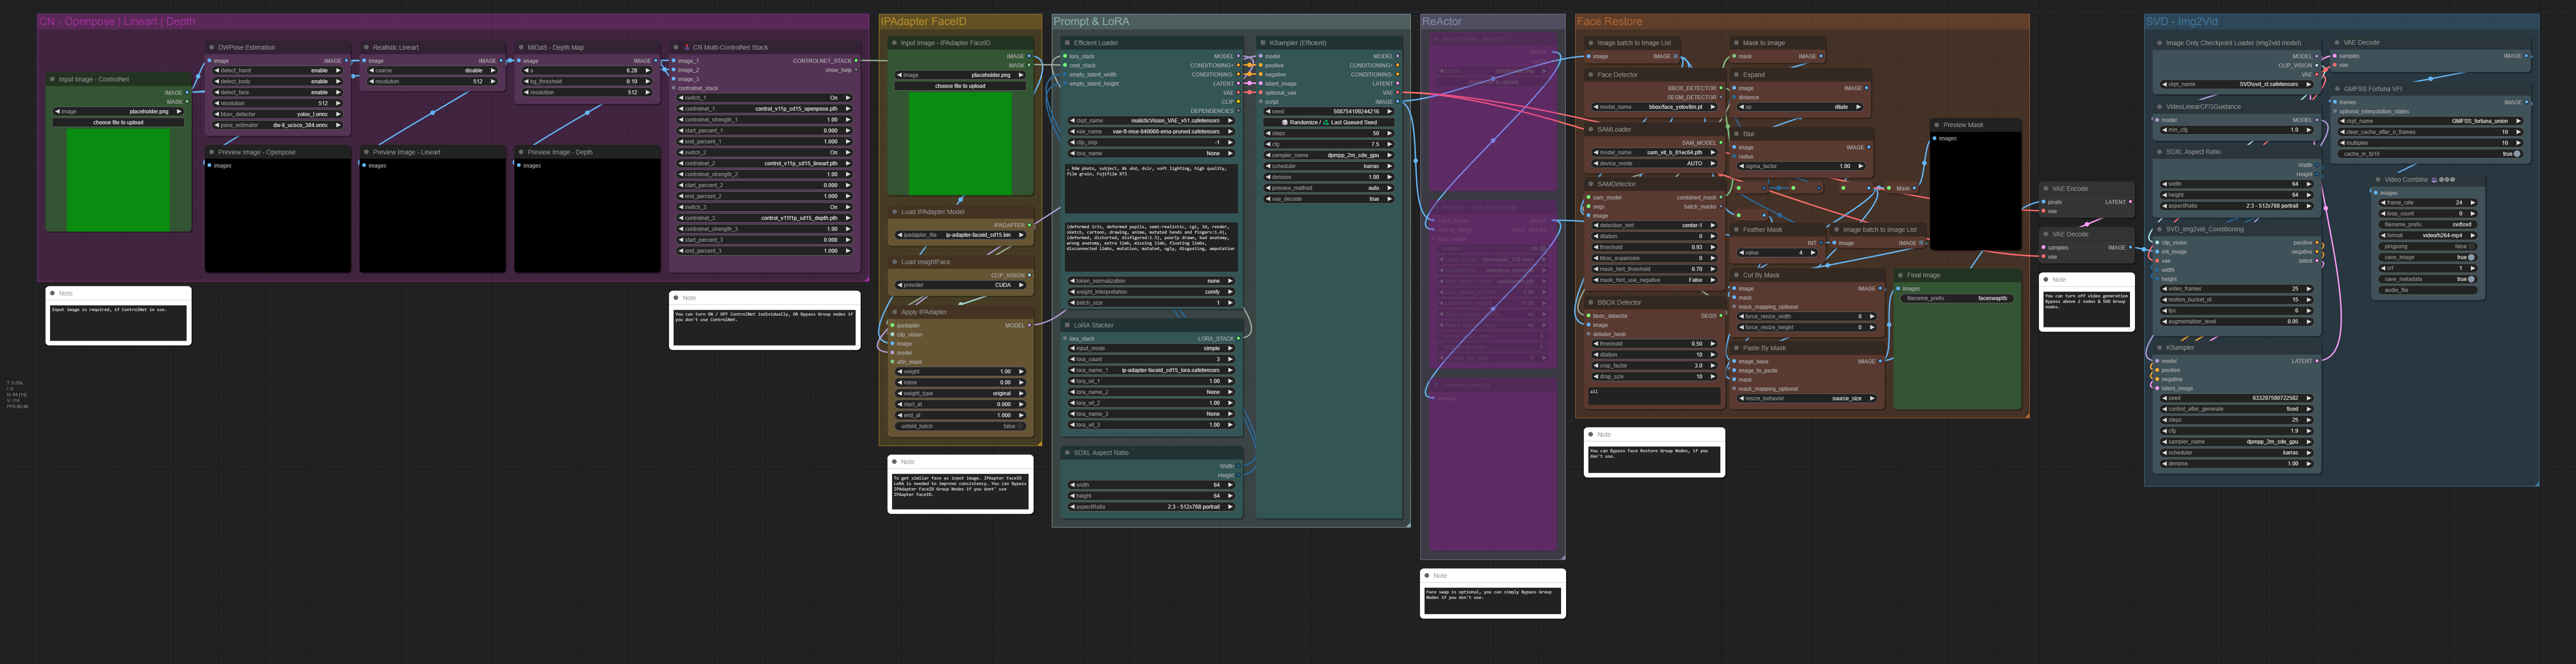Click Randomize / Last Queued Seed button

(1328, 122)
